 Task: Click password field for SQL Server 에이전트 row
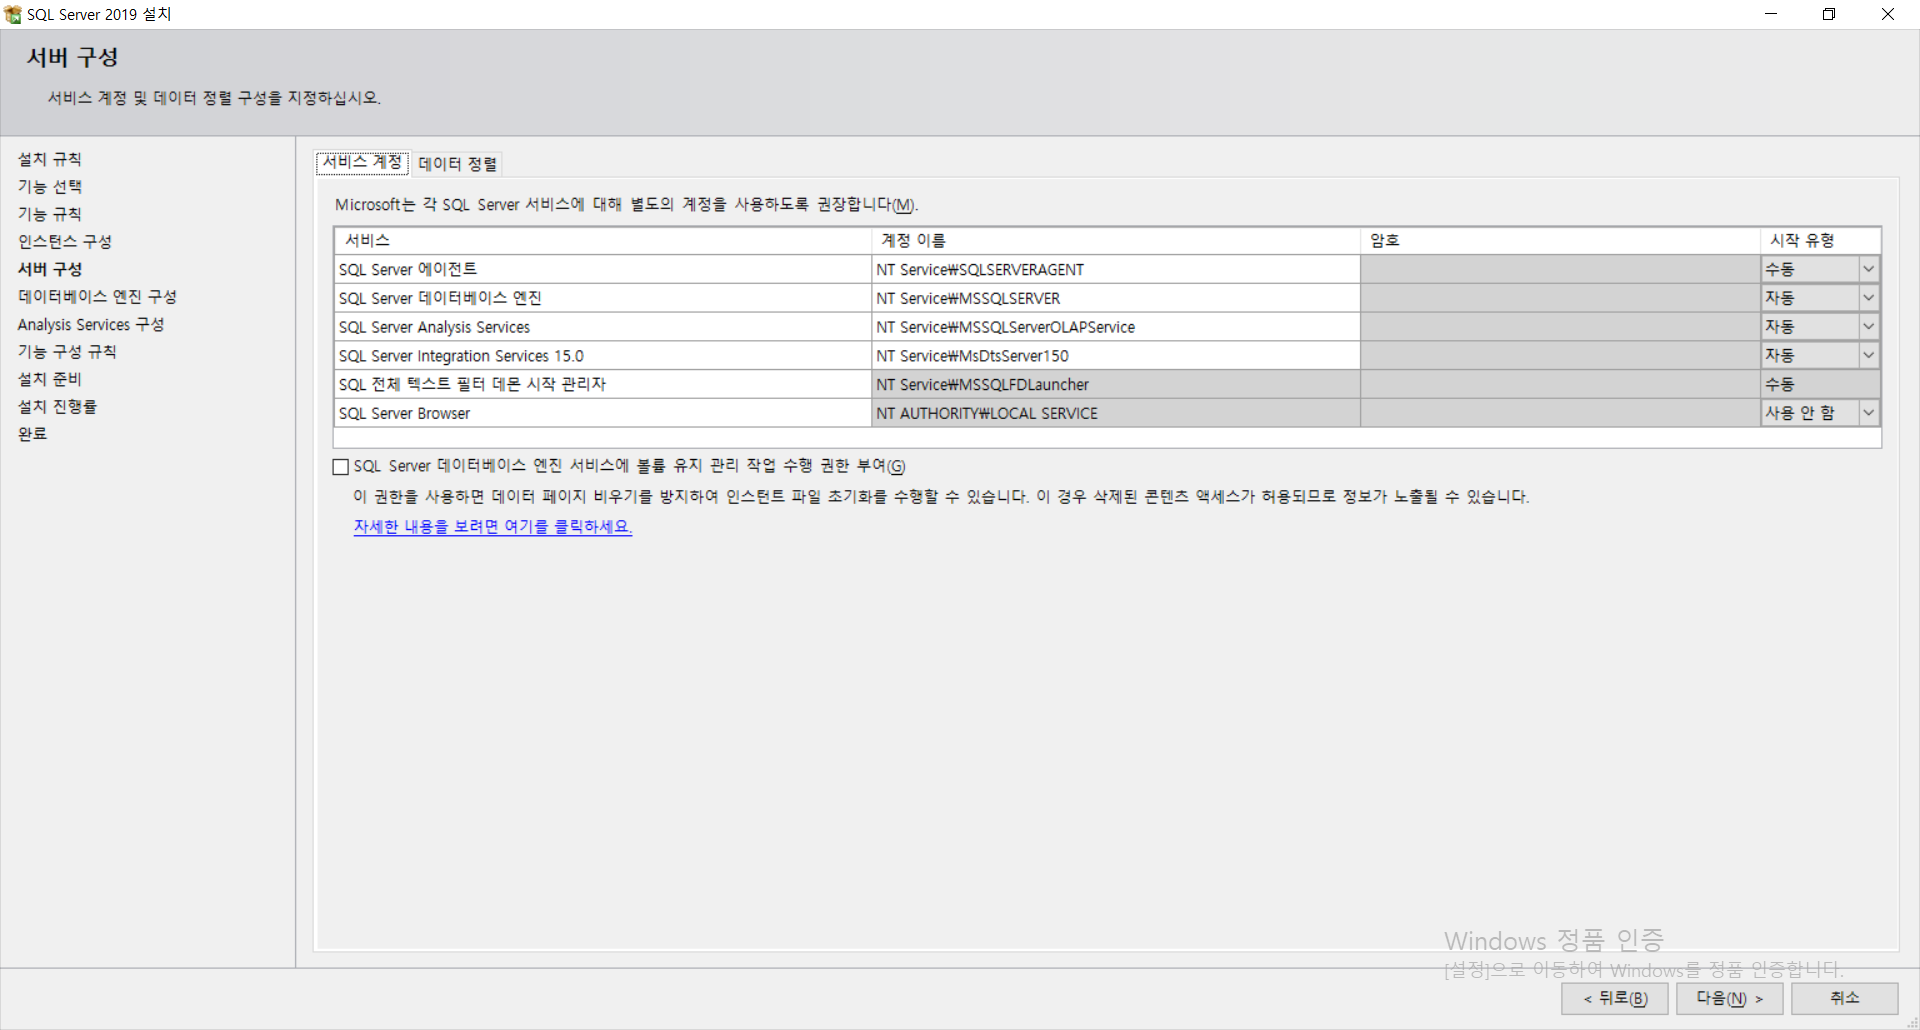(x=1560, y=269)
